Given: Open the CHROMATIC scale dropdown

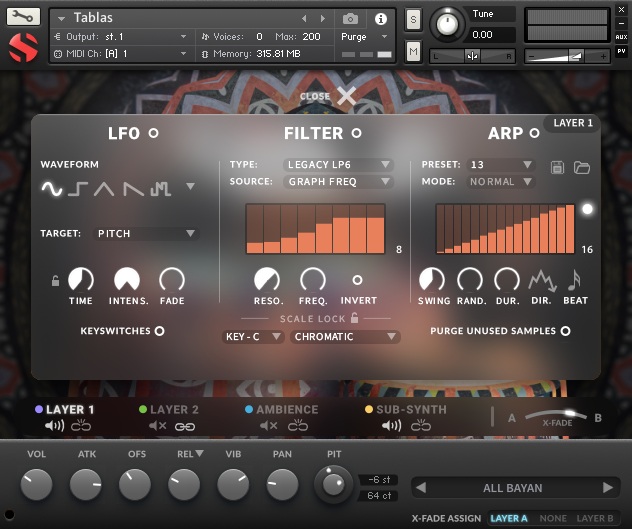Looking at the screenshot, I should [345, 337].
